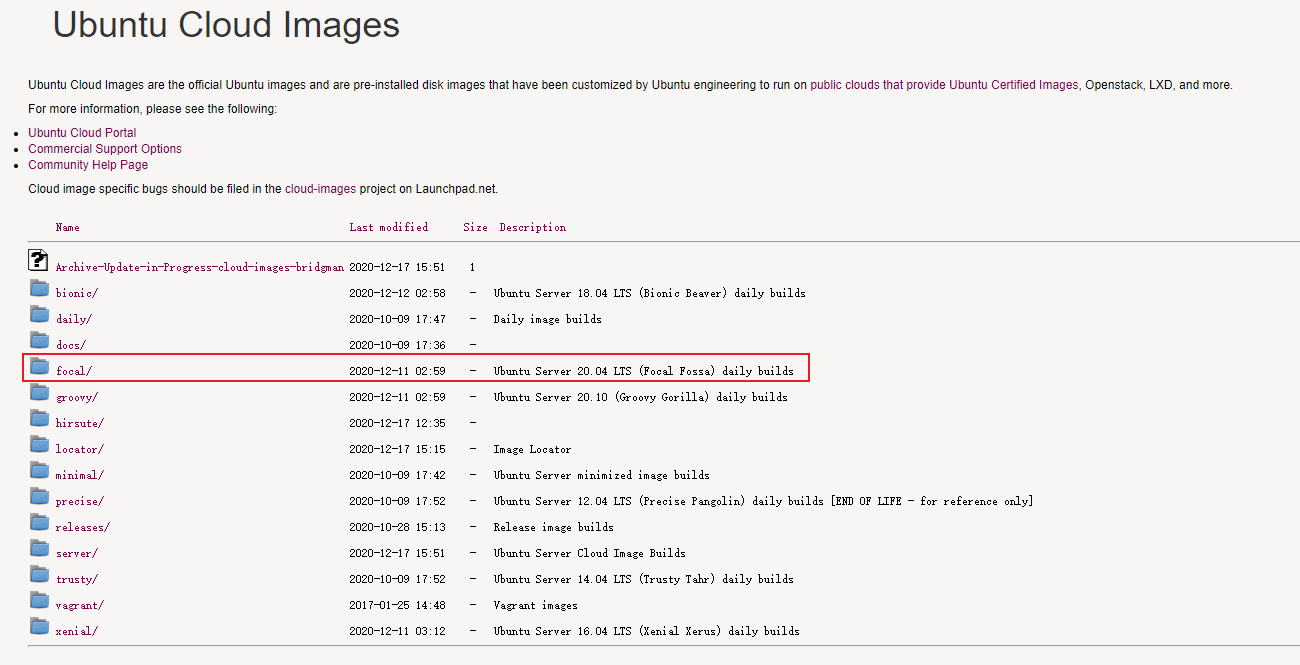The width and height of the screenshot is (1300, 665).
Task: Sort listing by the Description column header
Action: [x=533, y=227]
